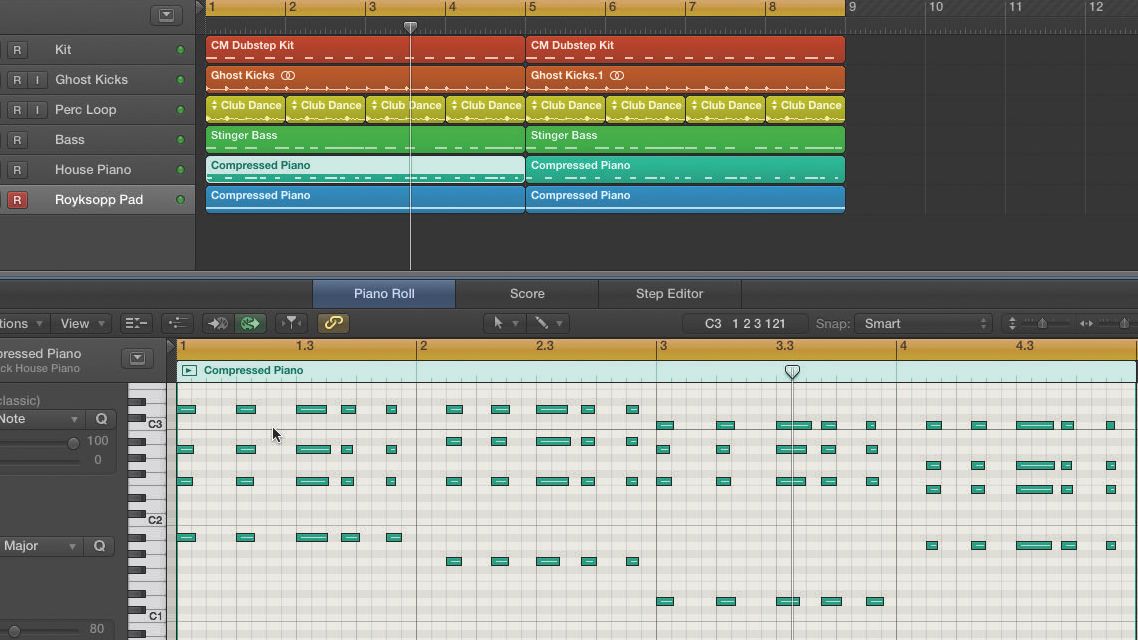Image resolution: width=1138 pixels, height=640 pixels.
Task: Switch to the Score tab
Action: 526,293
